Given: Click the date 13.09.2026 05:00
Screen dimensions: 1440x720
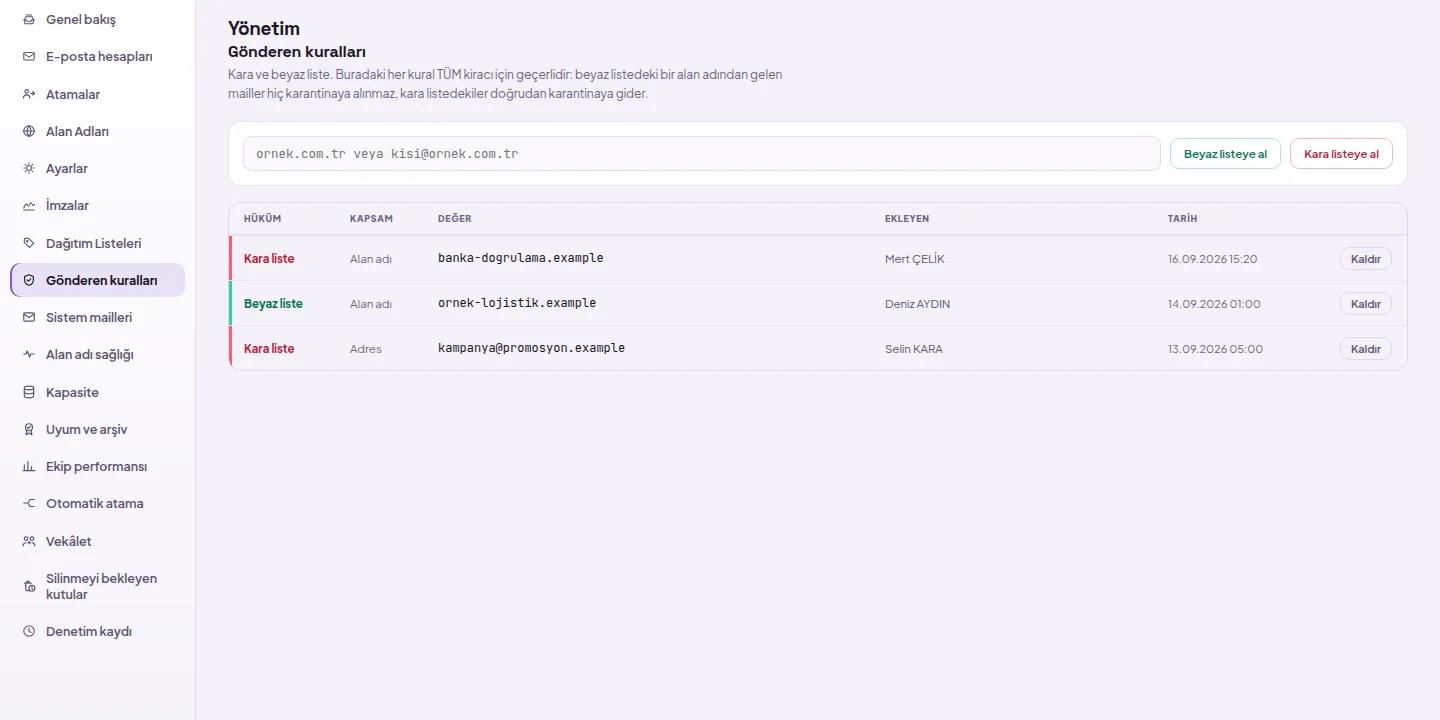Looking at the screenshot, I should pos(1215,349).
